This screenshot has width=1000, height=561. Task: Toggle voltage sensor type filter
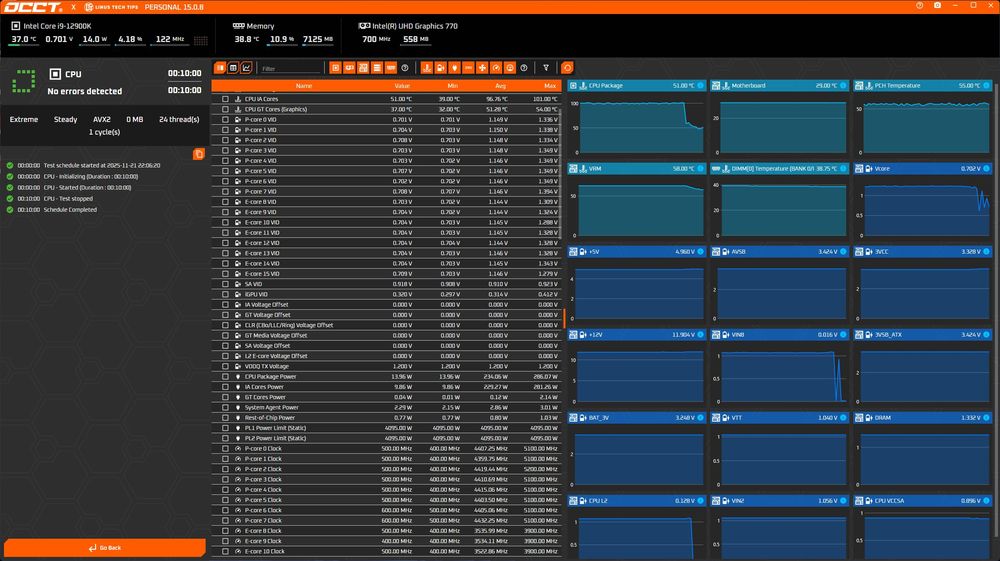441,68
